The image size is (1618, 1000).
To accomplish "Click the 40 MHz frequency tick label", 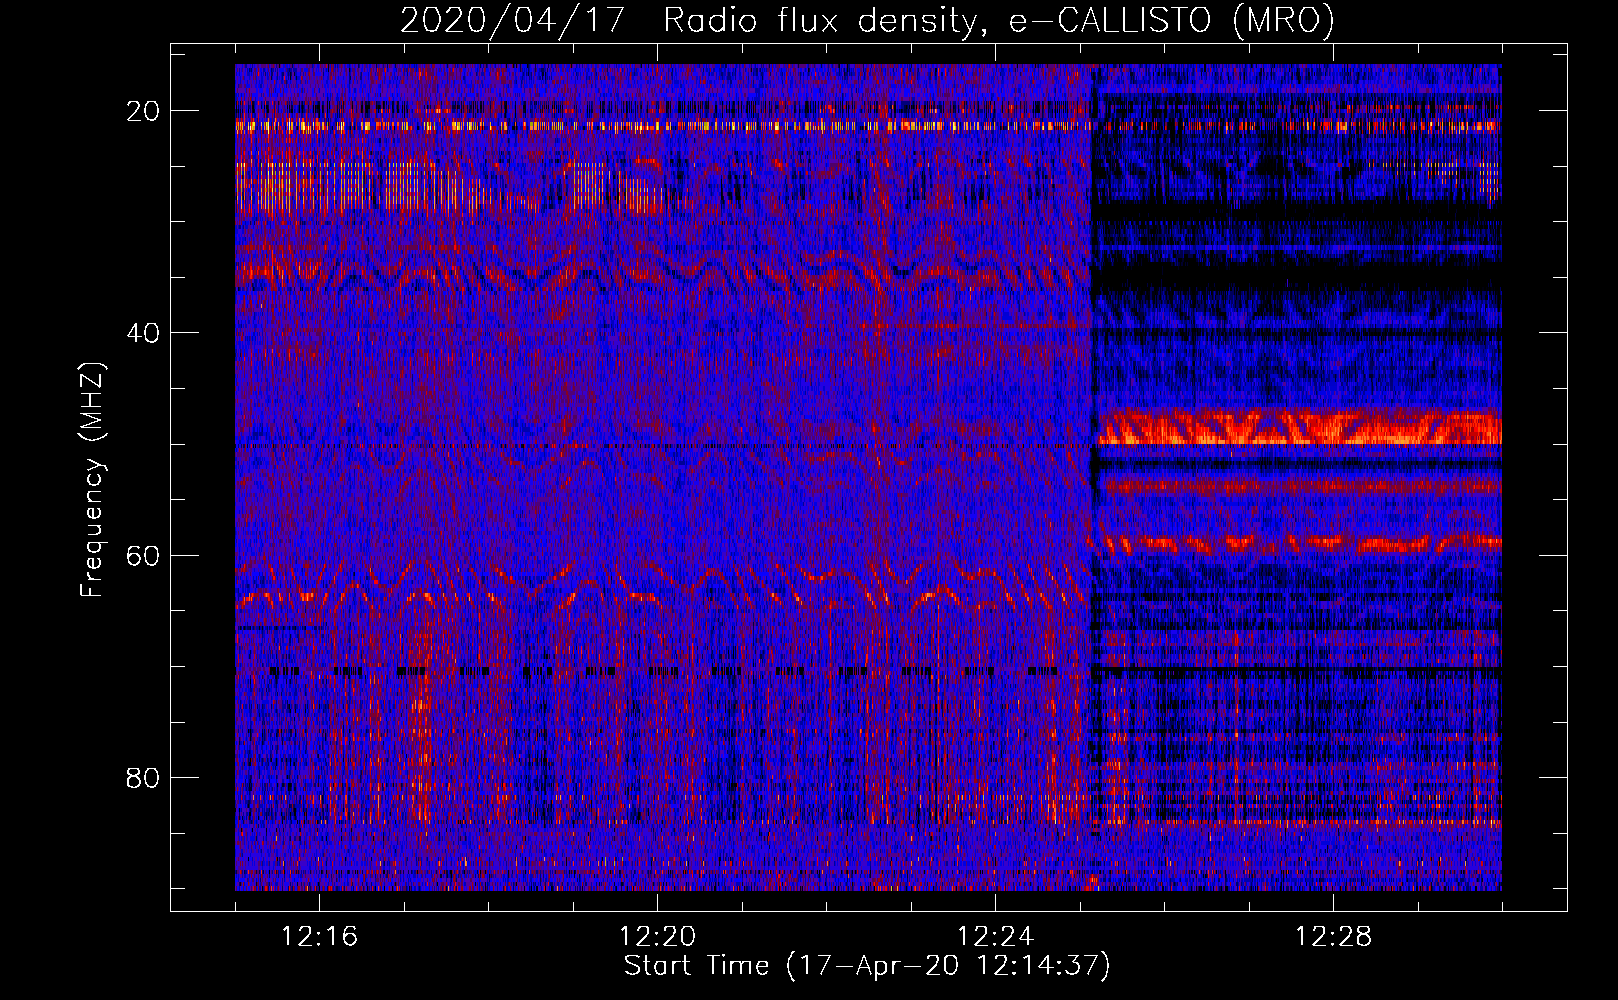I will point(143,333).
